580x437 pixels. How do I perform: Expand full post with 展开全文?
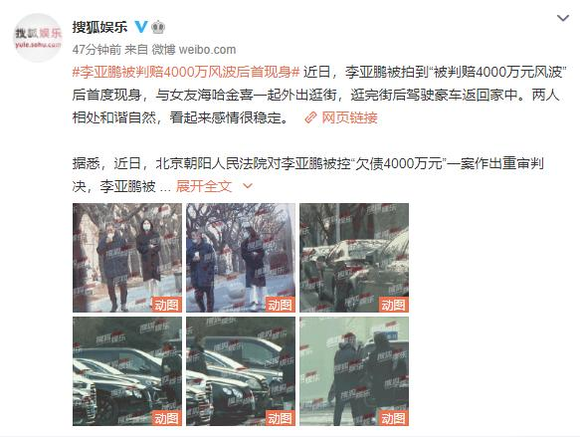click(x=203, y=186)
